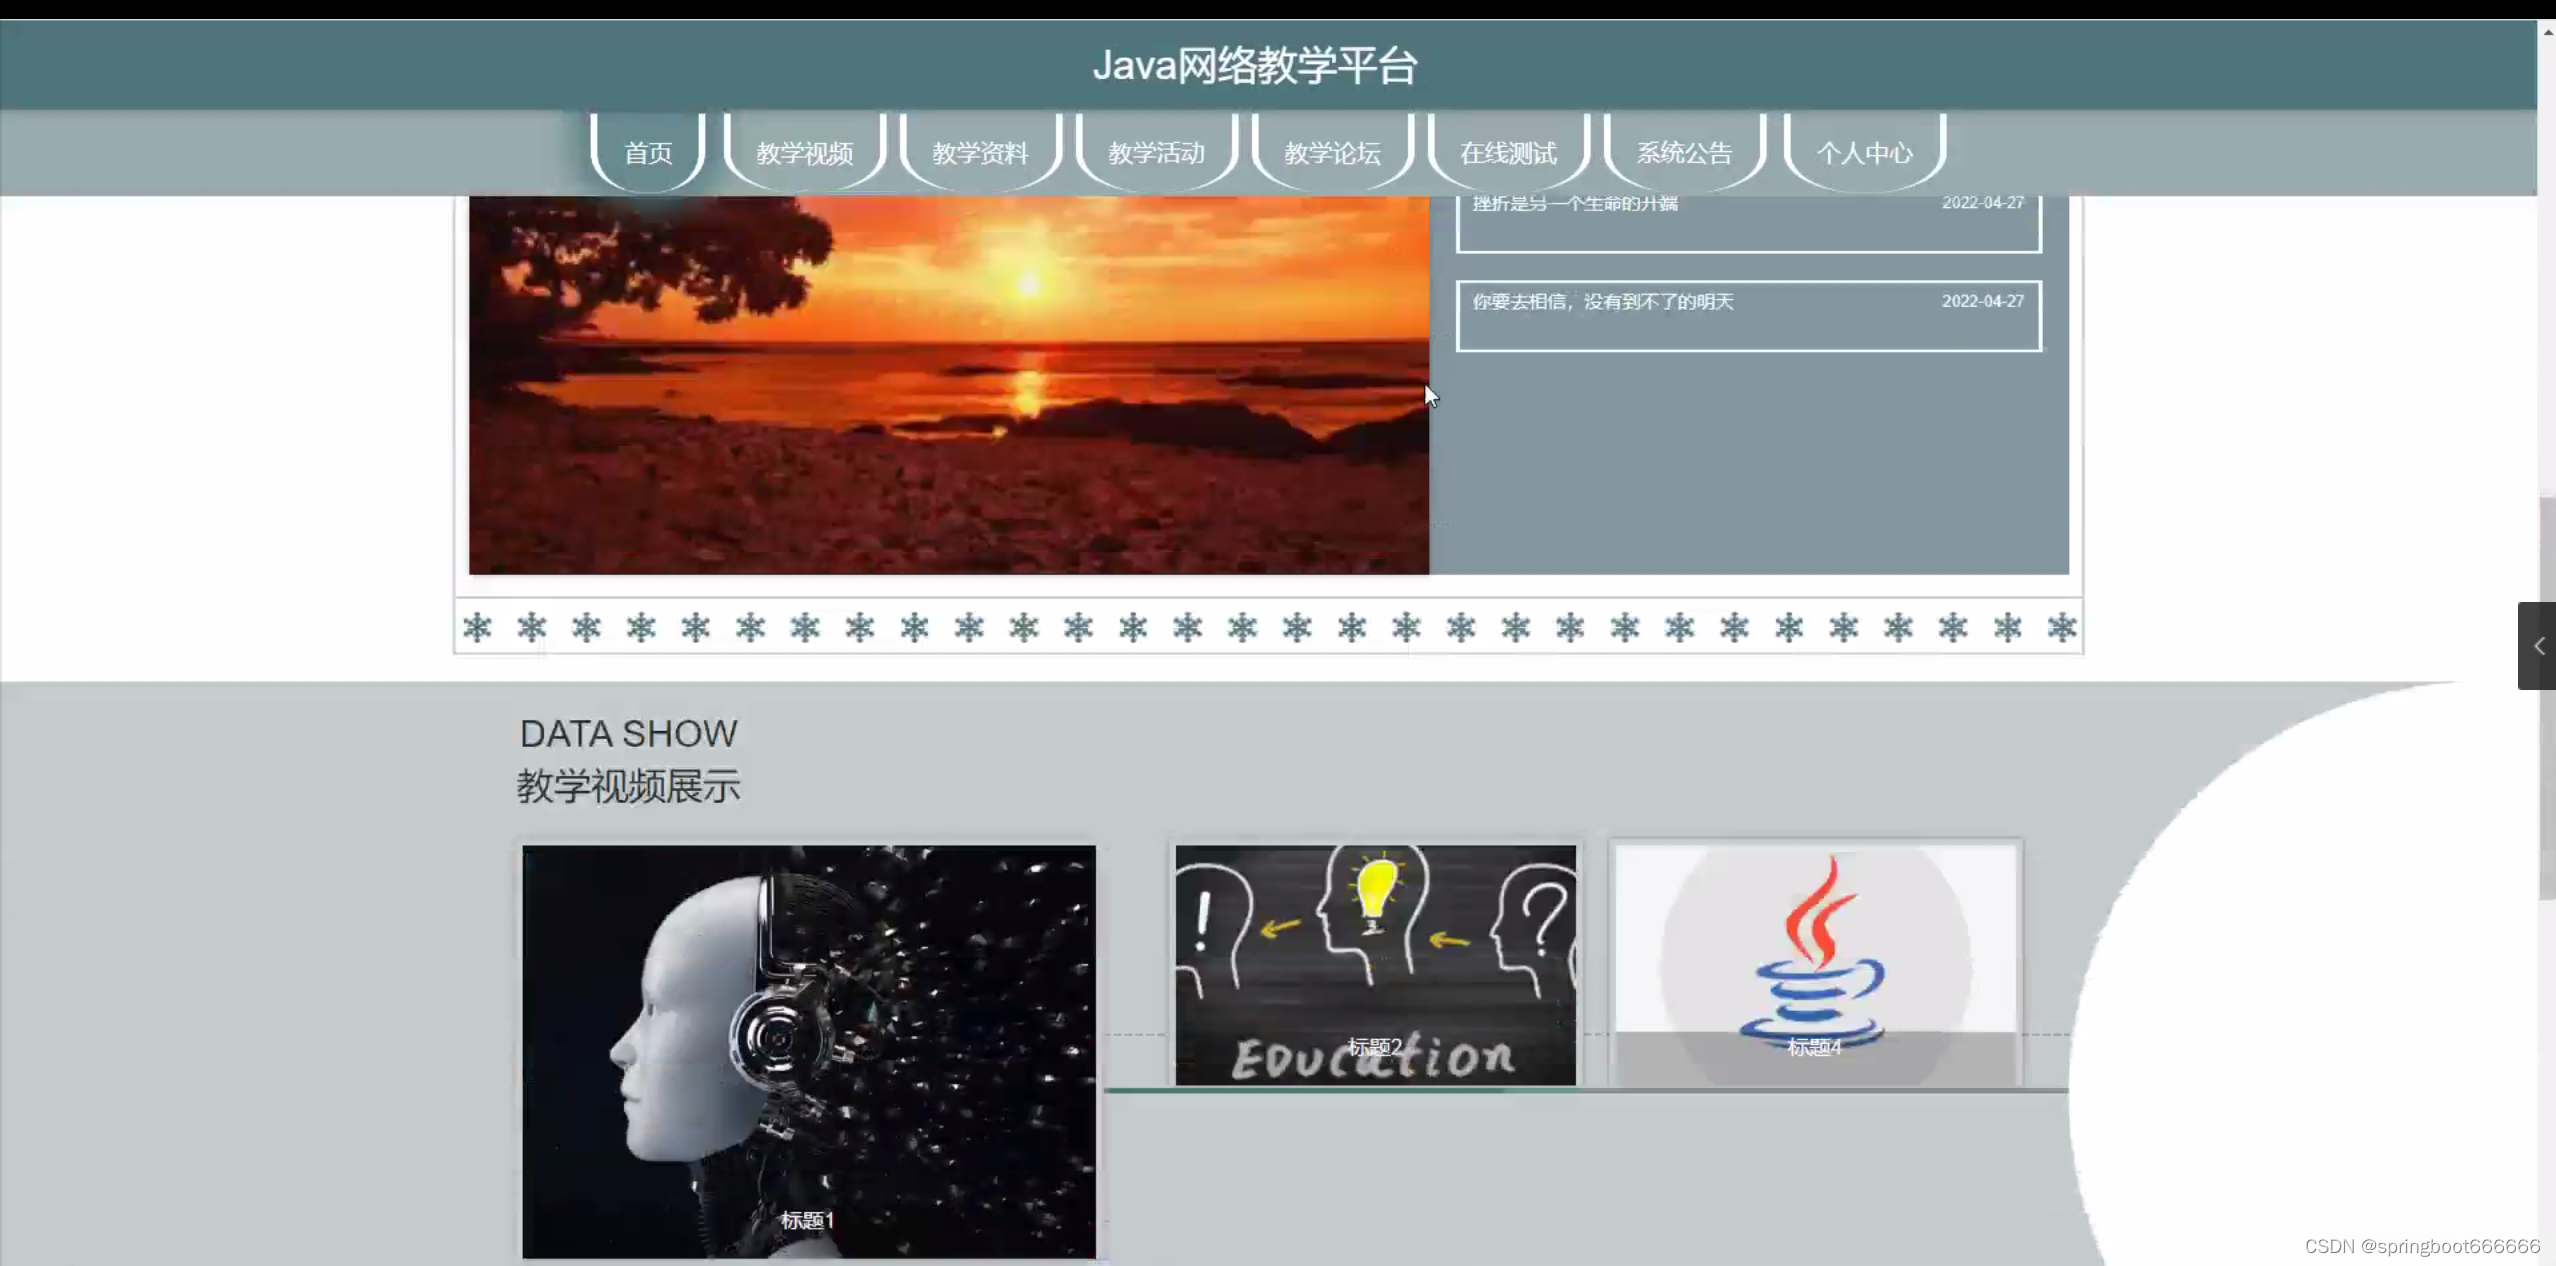Open the 首页 navigation tab
2556x1266 pixels.
648,153
